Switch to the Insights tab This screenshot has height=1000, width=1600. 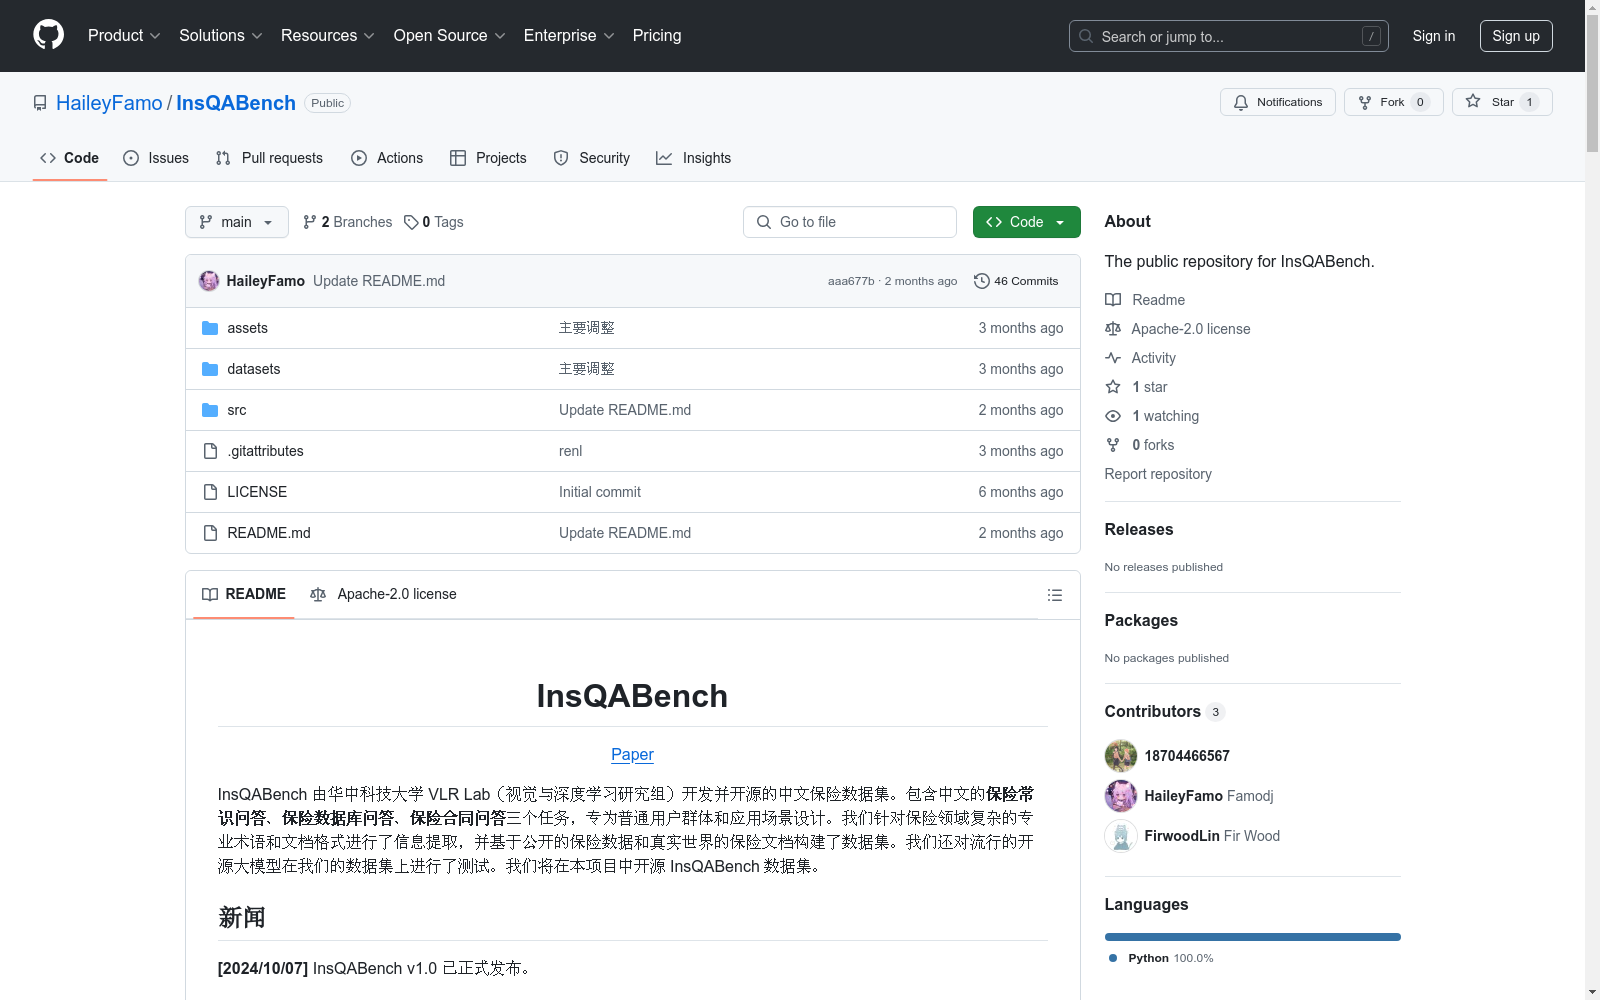click(693, 158)
